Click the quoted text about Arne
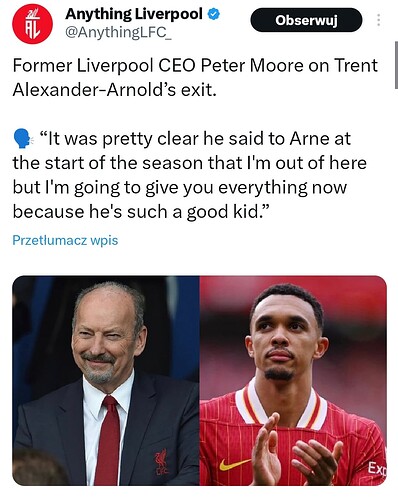This screenshot has height=500, width=398. (190, 175)
